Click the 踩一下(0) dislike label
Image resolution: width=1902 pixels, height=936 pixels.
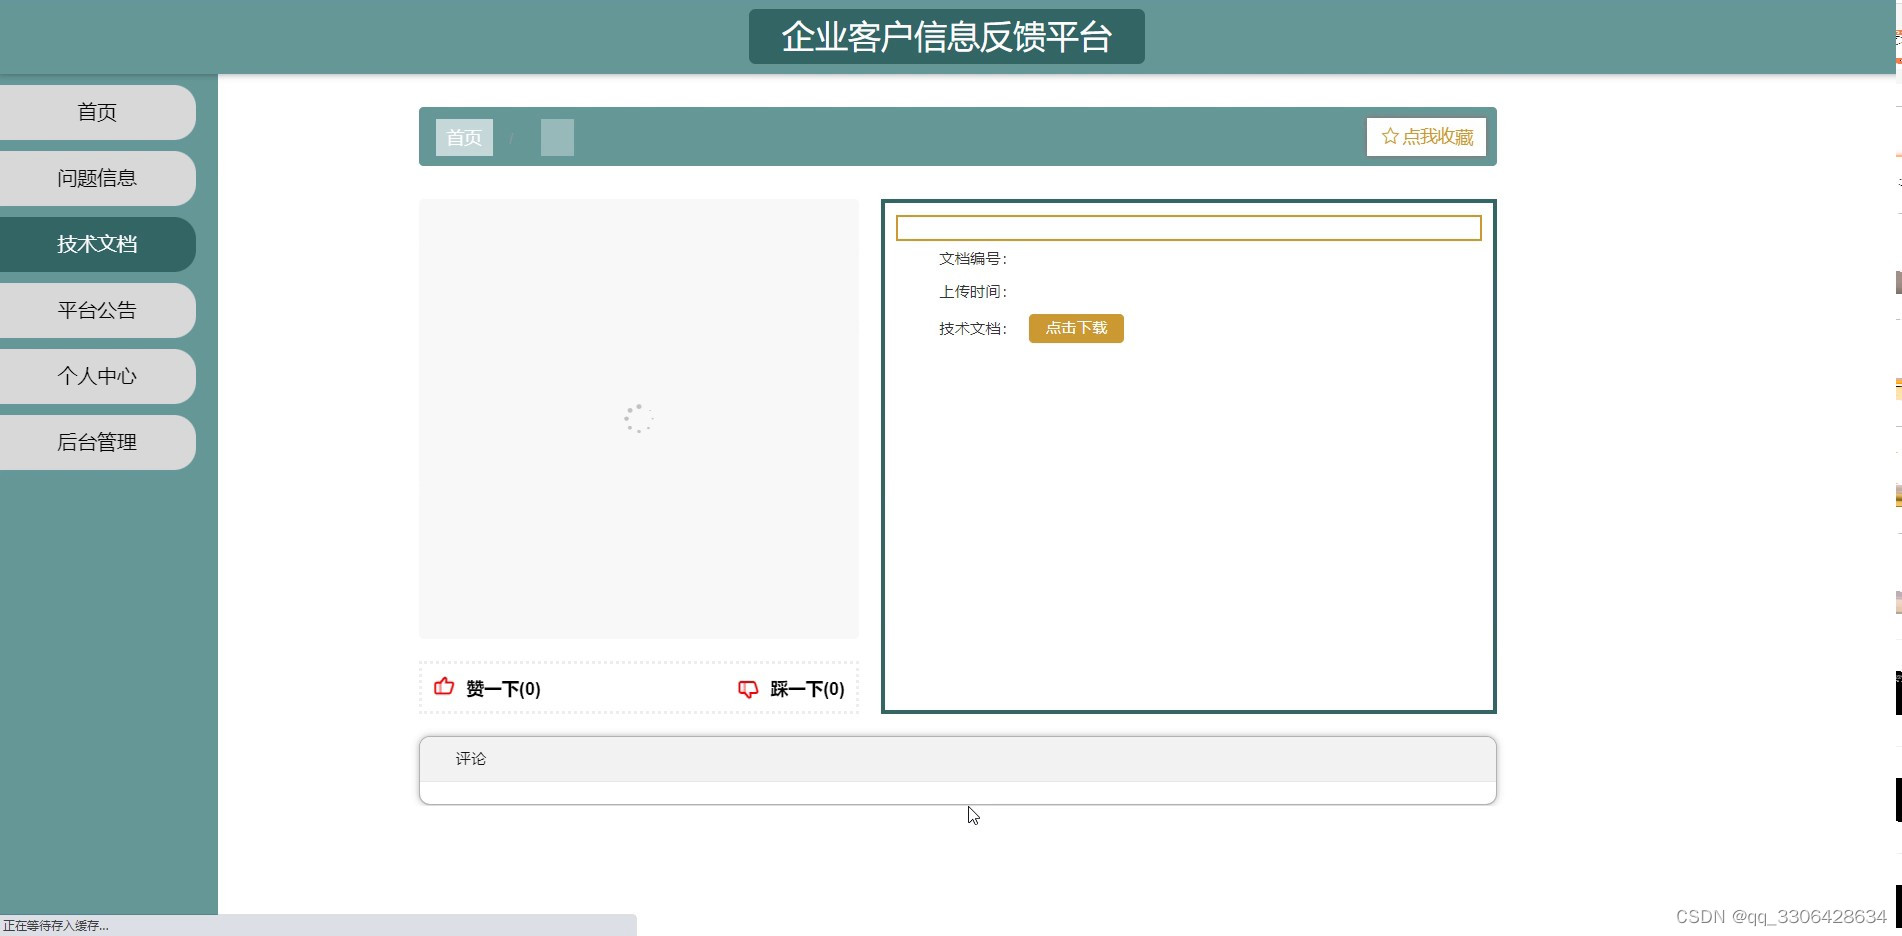click(x=807, y=689)
